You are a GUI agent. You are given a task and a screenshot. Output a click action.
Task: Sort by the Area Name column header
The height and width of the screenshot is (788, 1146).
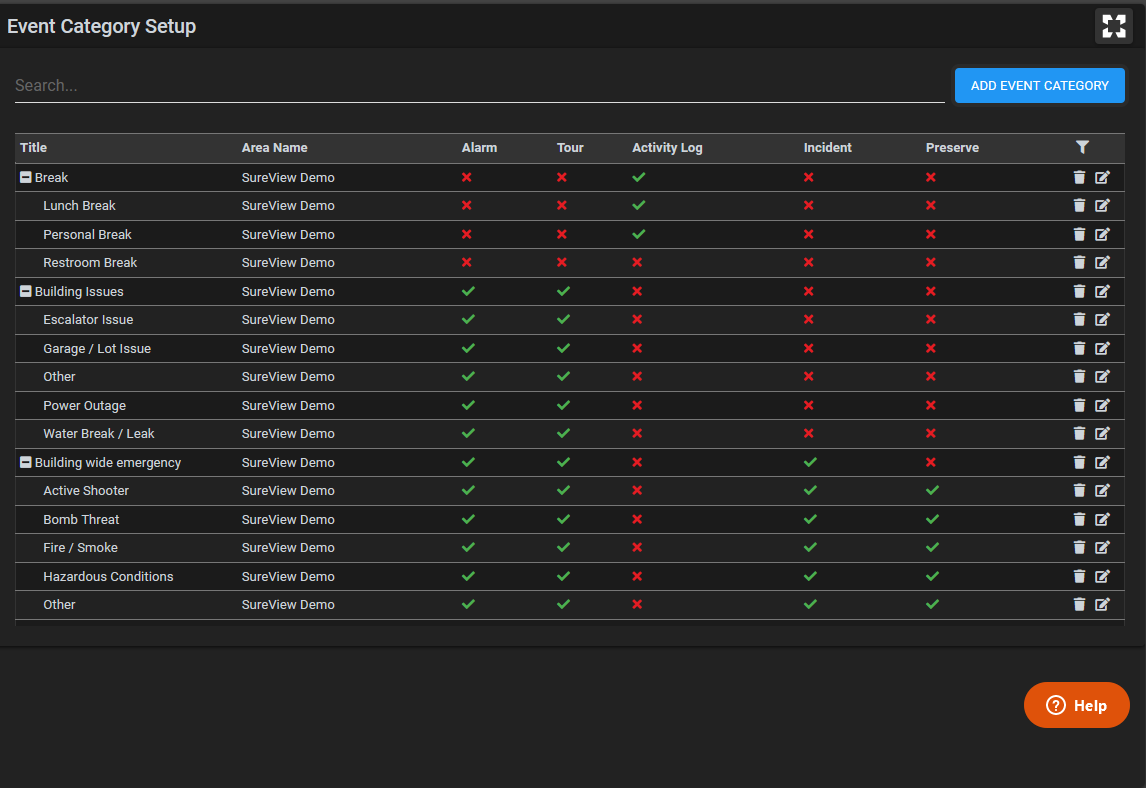pyautogui.click(x=275, y=148)
